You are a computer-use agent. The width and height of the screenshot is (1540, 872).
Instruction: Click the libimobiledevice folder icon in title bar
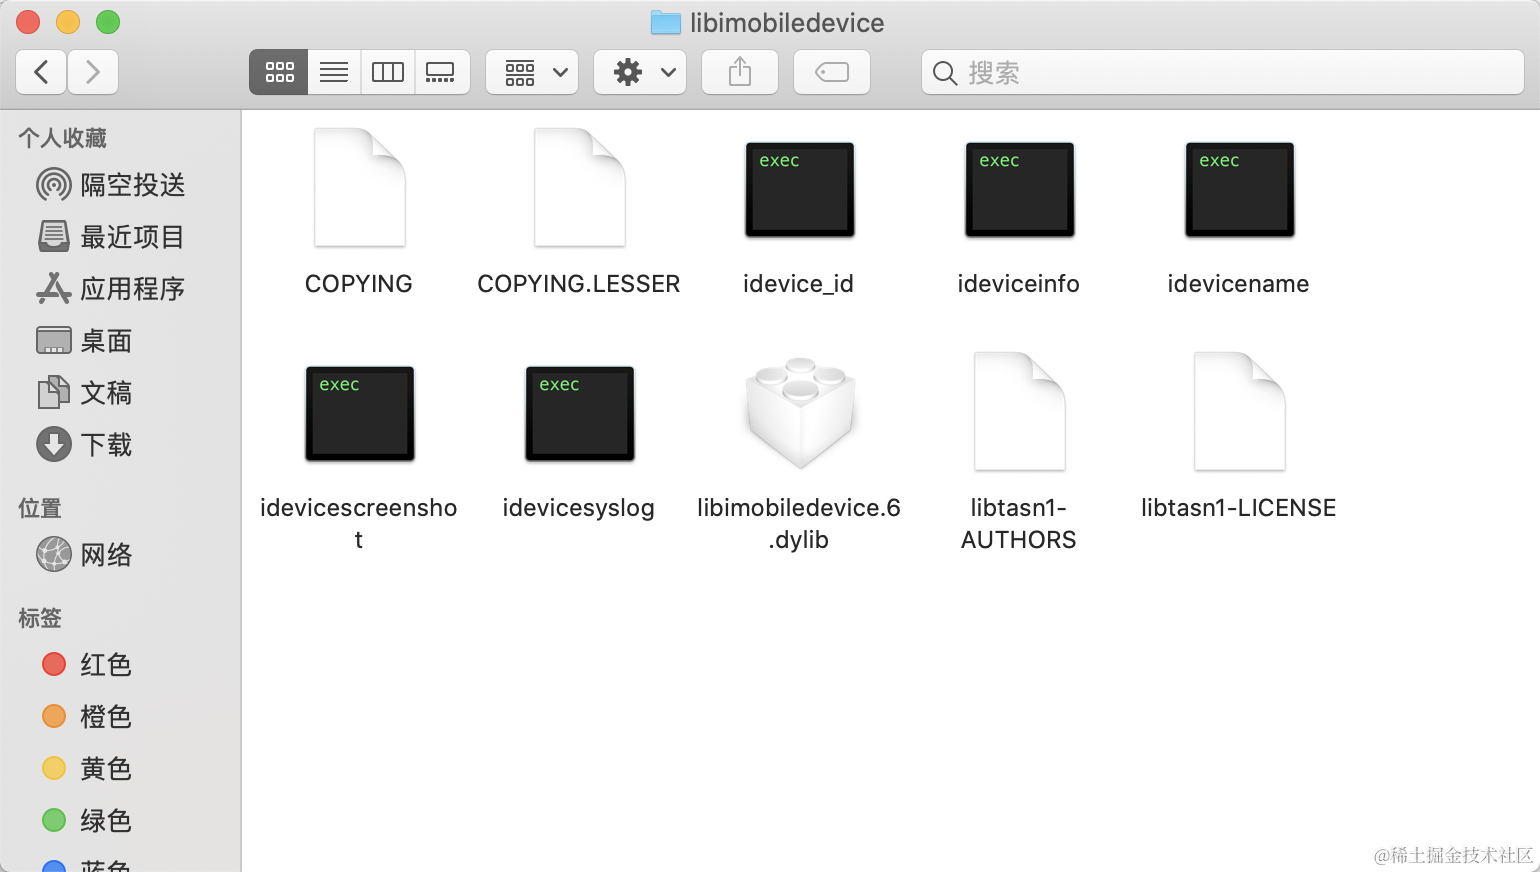(666, 22)
